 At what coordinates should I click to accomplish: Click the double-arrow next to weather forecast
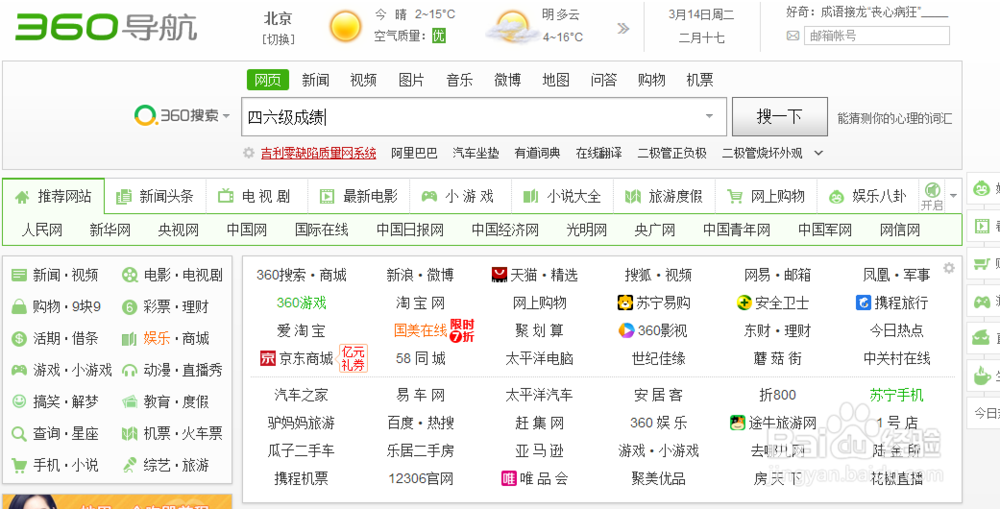coord(623,28)
